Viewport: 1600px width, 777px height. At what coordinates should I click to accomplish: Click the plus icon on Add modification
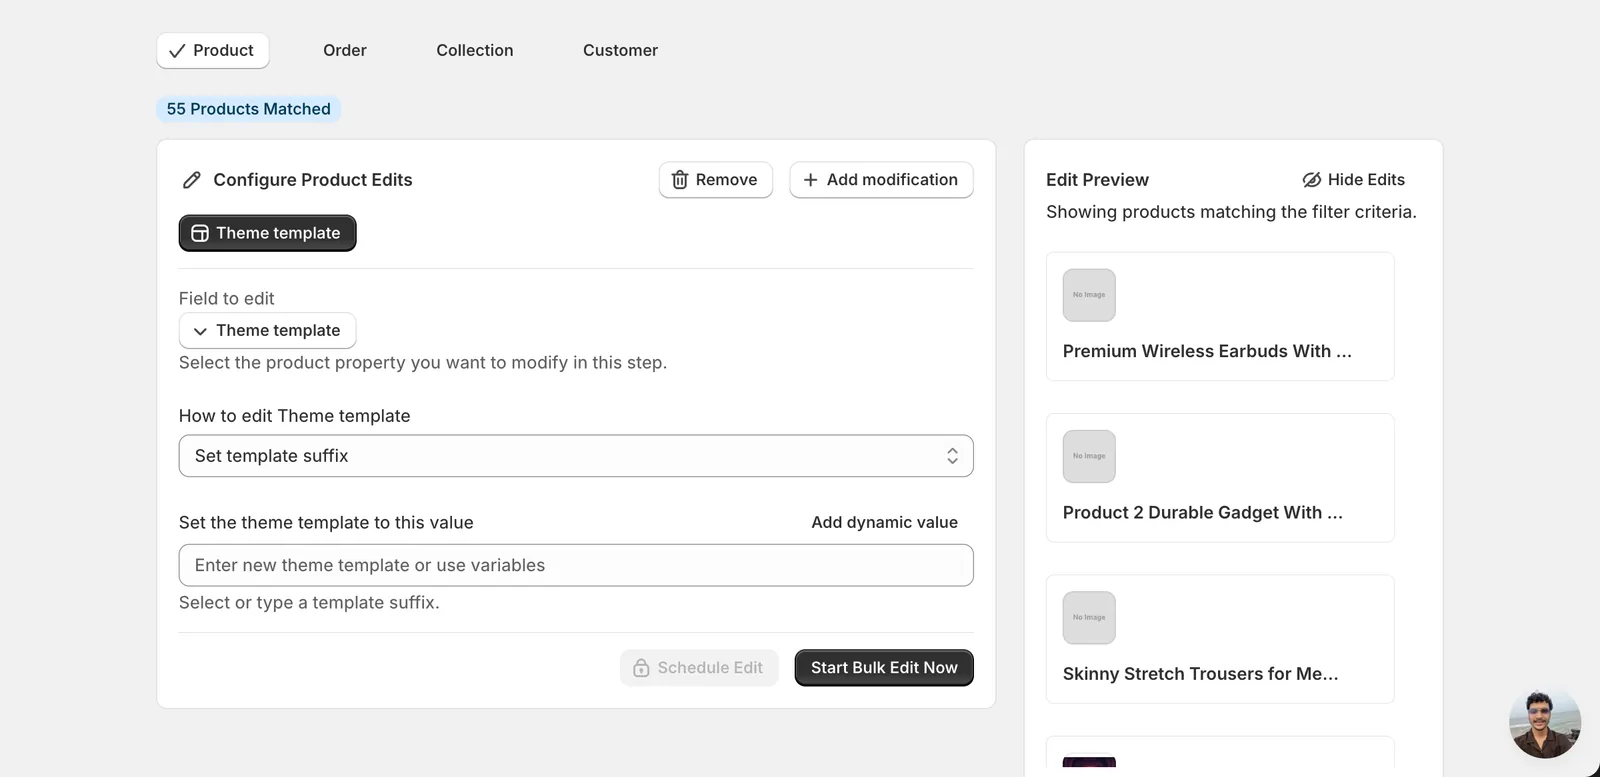click(x=811, y=180)
